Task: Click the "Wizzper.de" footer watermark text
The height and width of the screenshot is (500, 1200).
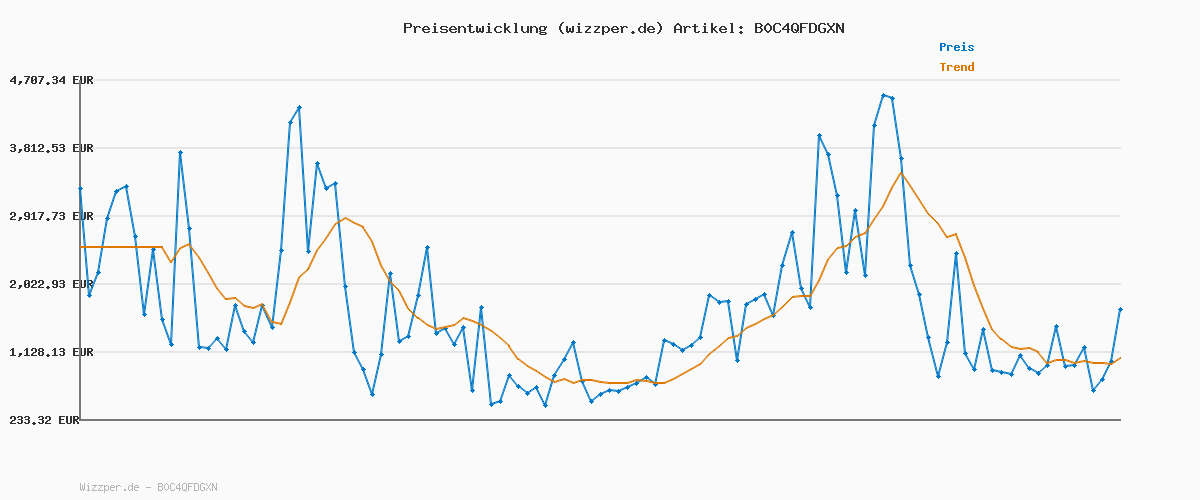Action: click(109, 487)
